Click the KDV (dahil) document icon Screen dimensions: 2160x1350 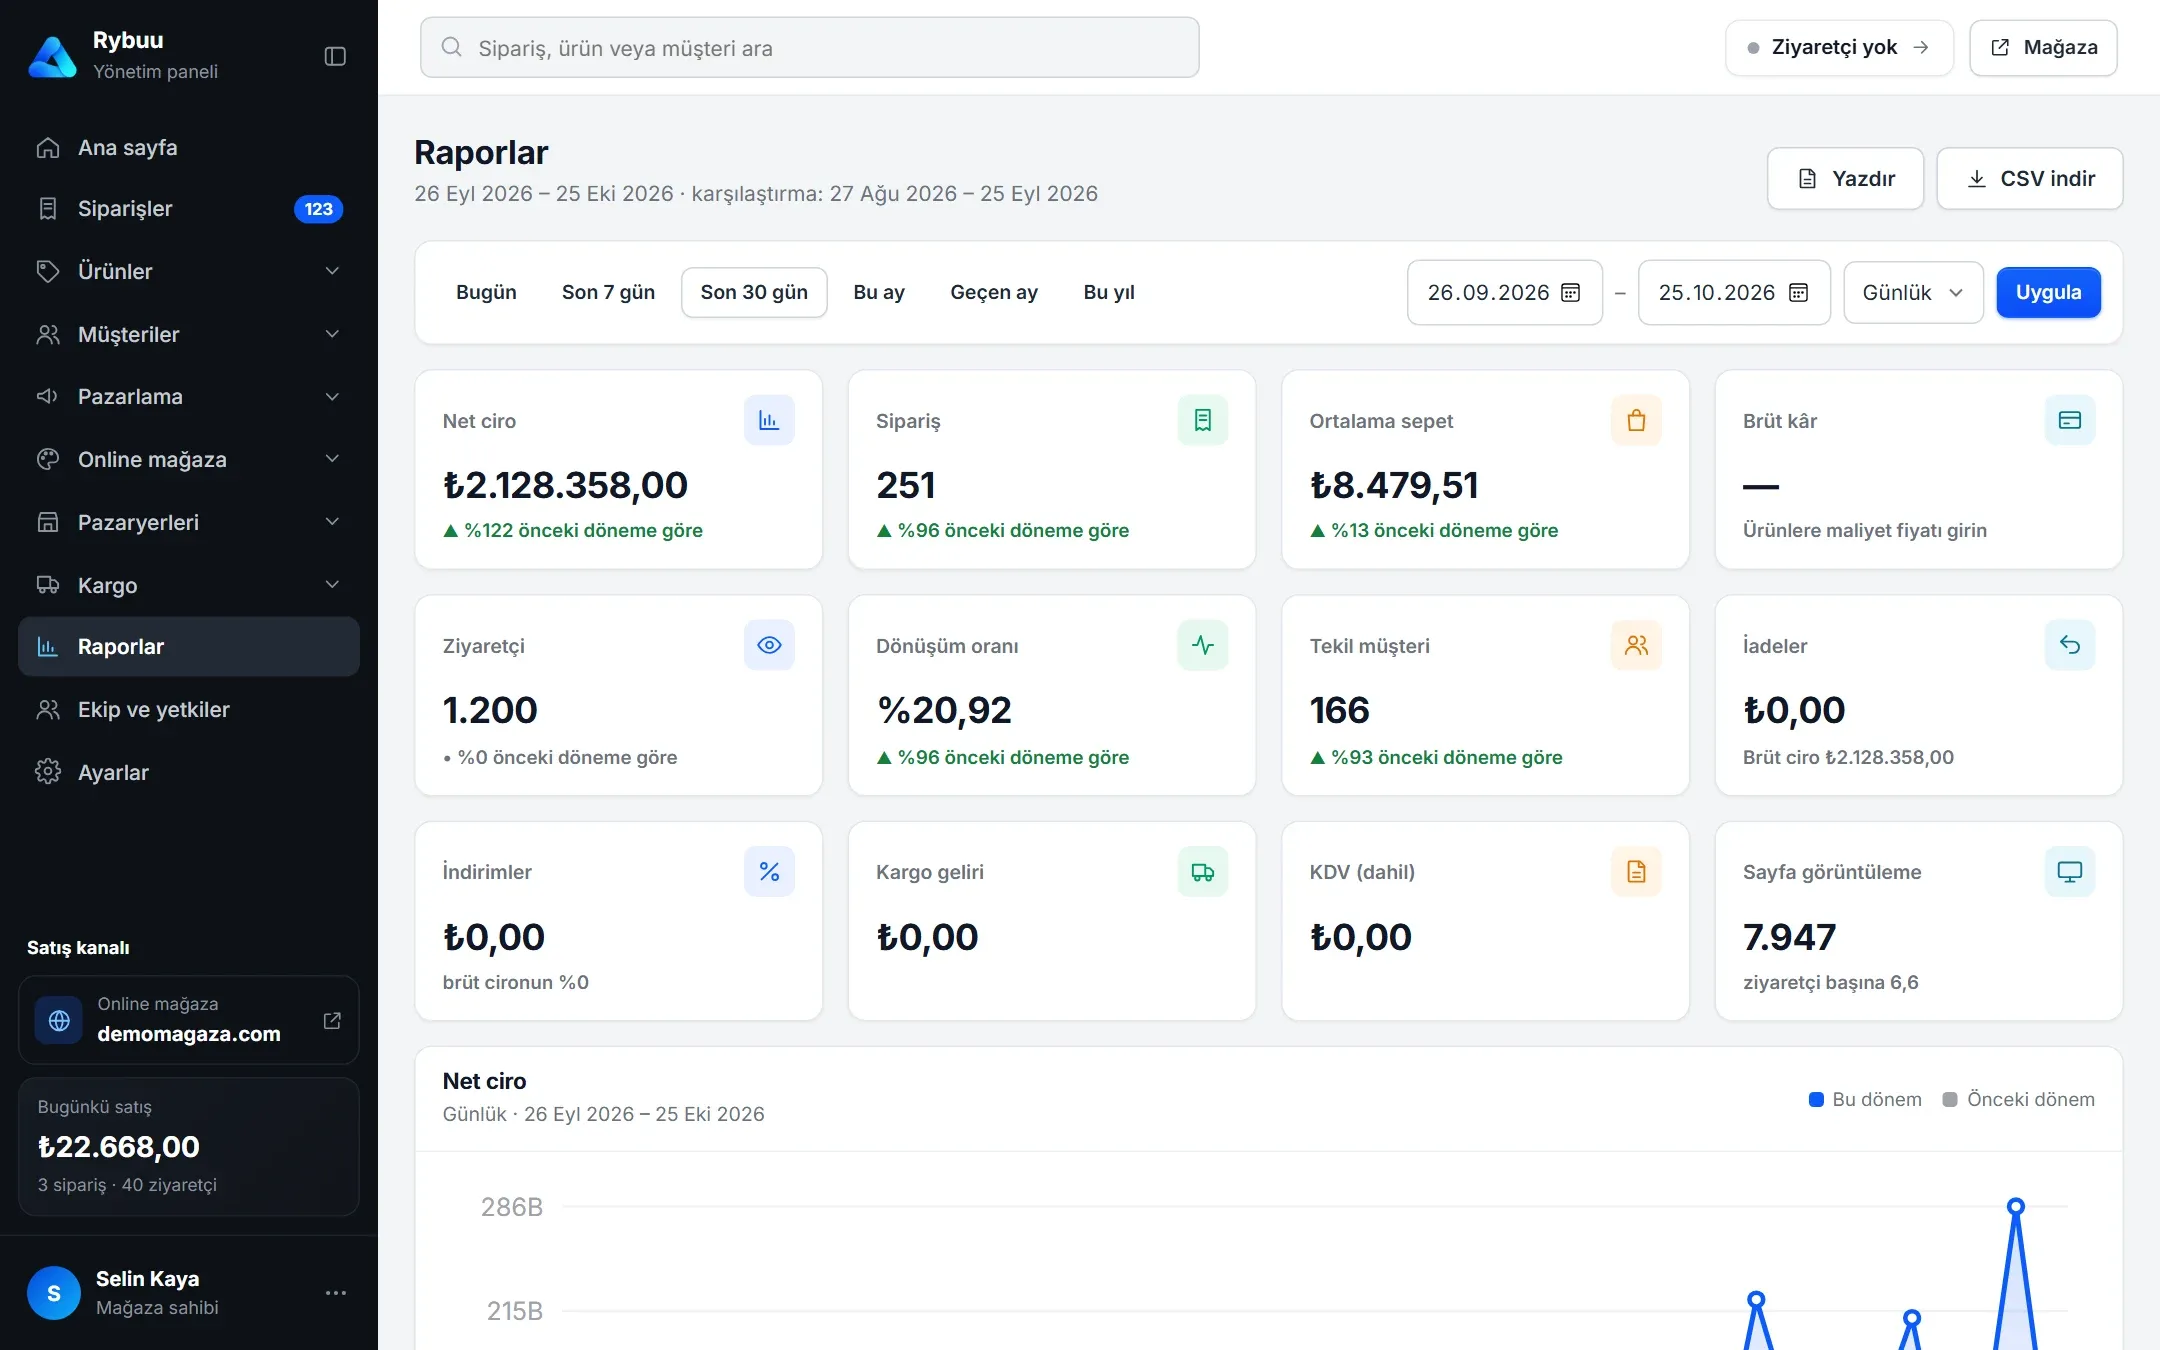coord(1636,871)
